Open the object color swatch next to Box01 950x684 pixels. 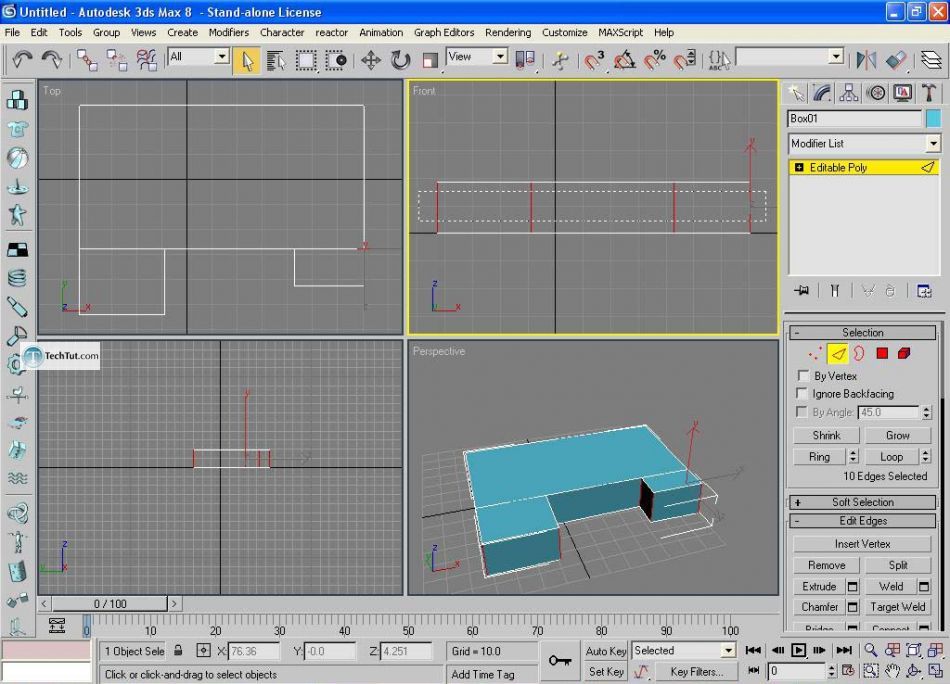coord(934,118)
